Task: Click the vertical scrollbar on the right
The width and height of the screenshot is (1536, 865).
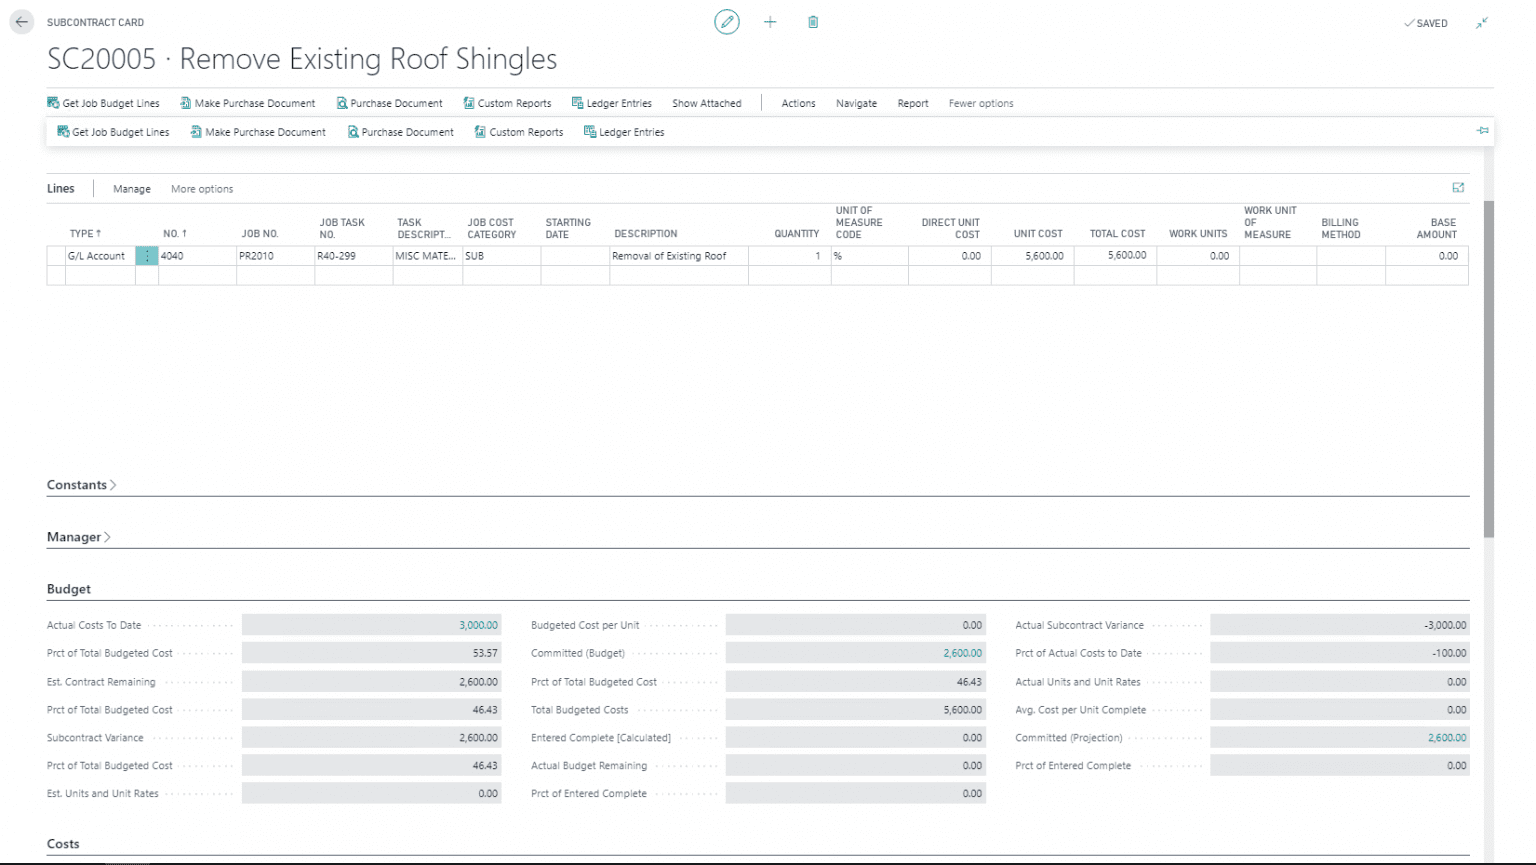Action: pos(1488,370)
